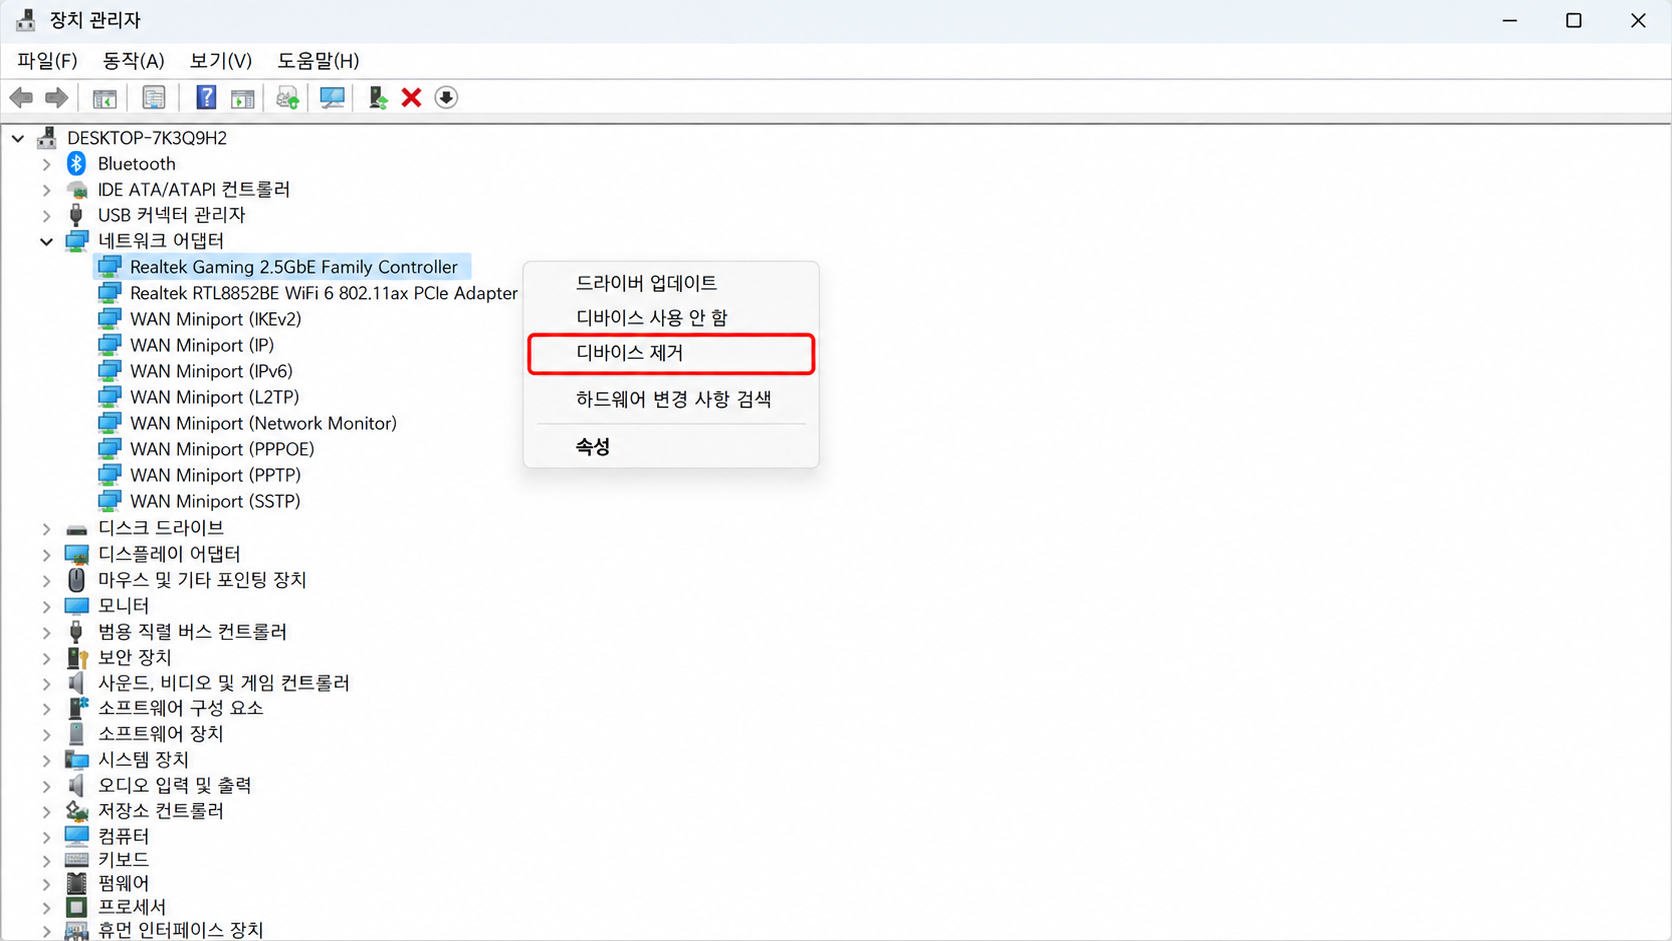Expand the 디스크 드라이브 category

(x=46, y=528)
